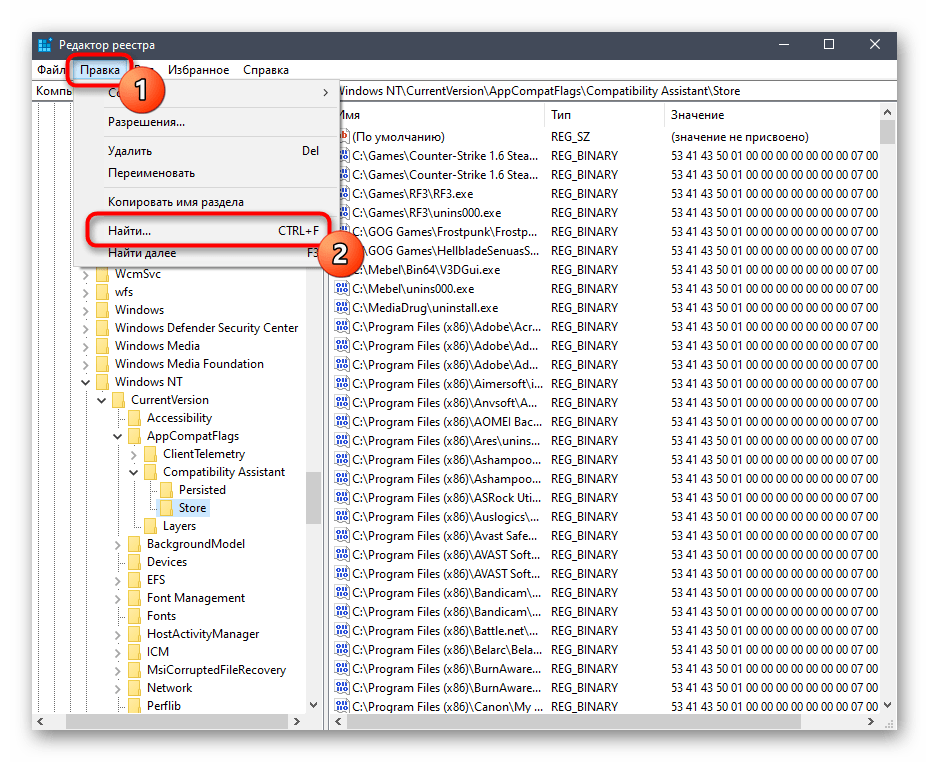Click binary icon of Ares\unins... value
The height and width of the screenshot is (762, 929).
[x=342, y=440]
